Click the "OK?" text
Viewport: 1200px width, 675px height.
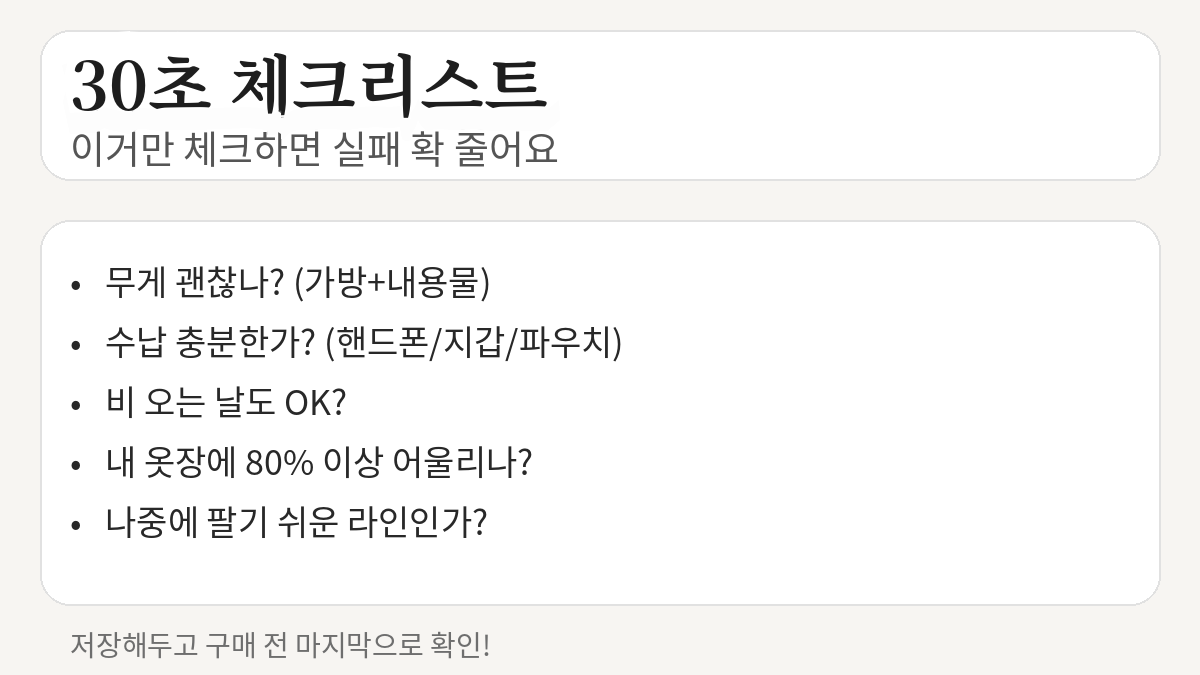click(x=315, y=404)
